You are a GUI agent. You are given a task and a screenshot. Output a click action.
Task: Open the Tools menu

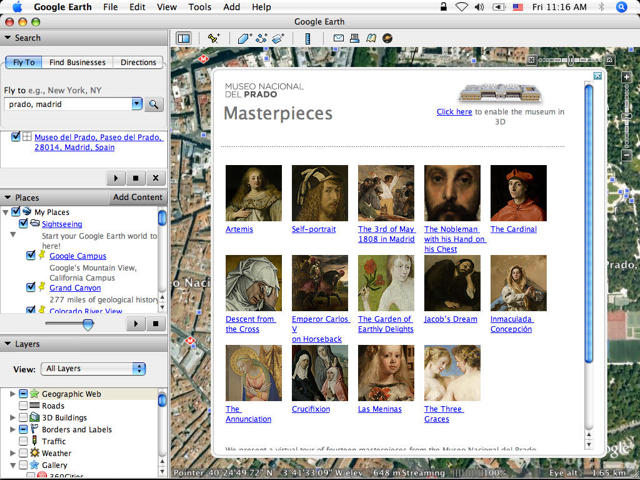coord(199,7)
